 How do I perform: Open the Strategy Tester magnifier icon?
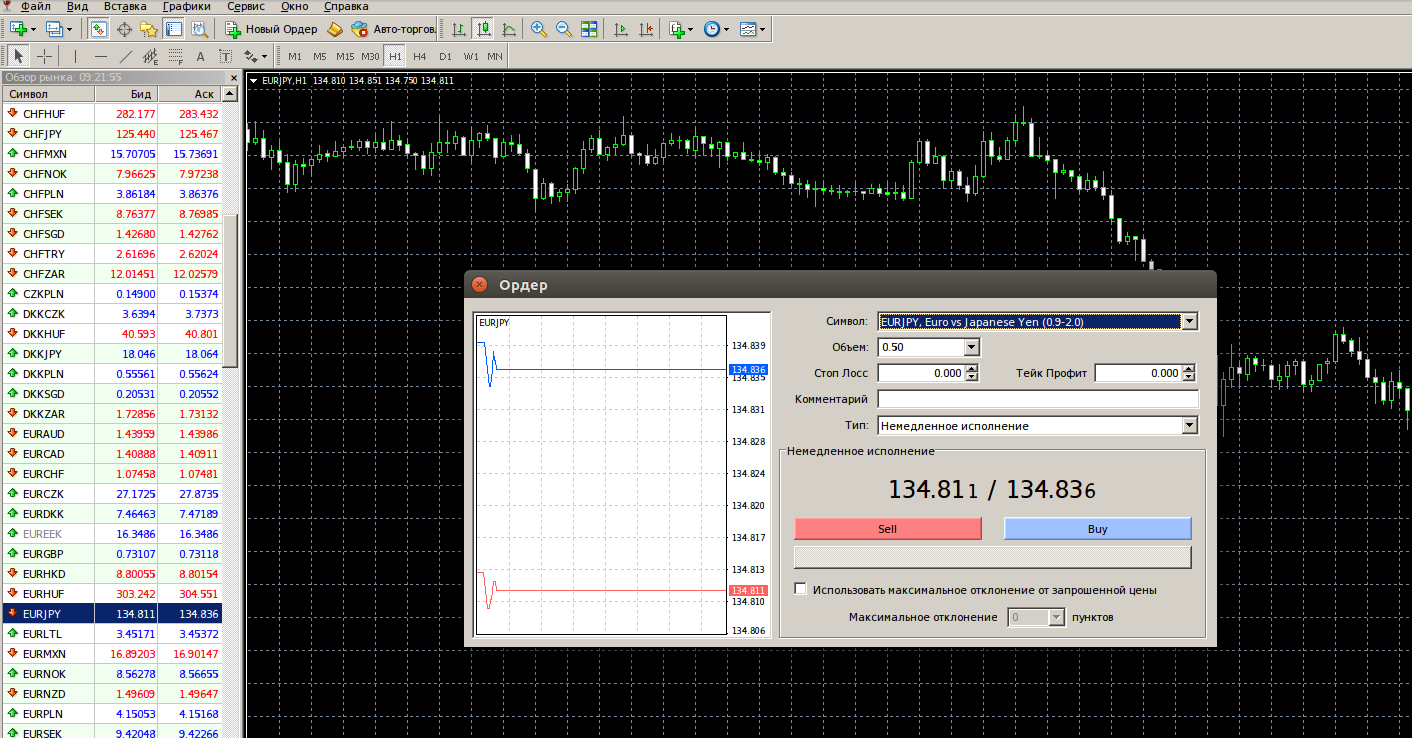pos(199,29)
